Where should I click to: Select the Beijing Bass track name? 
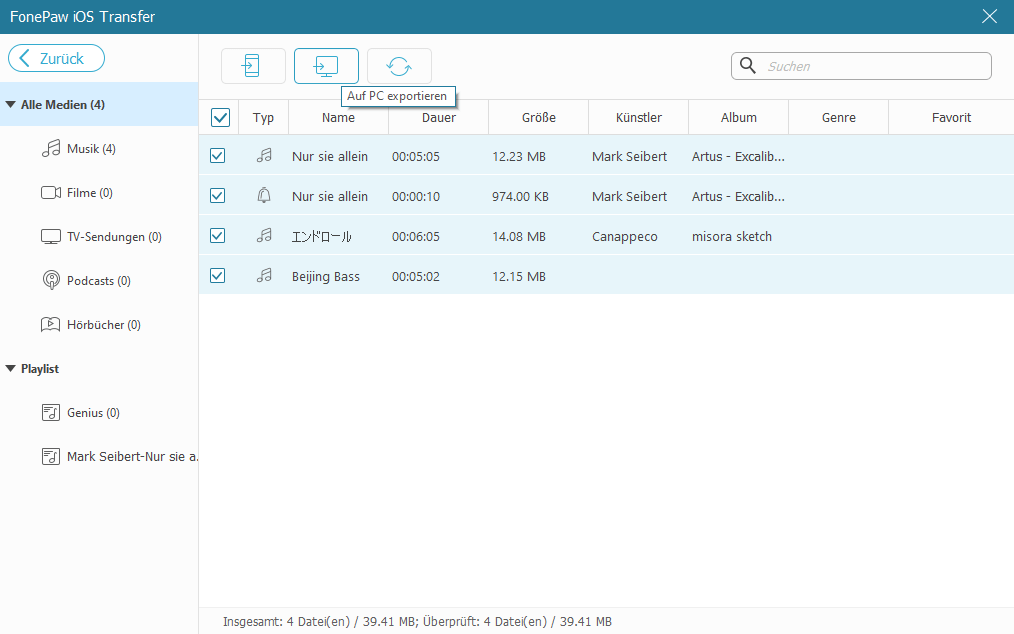click(325, 277)
